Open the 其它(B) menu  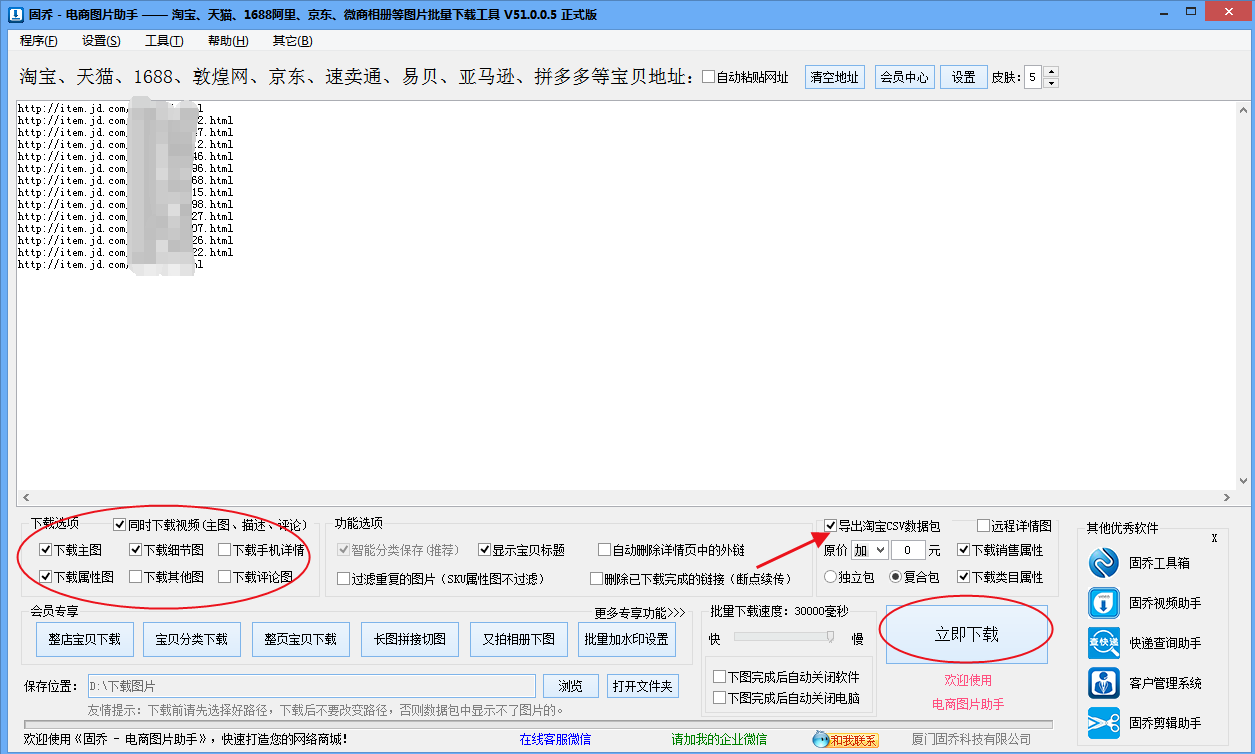click(292, 41)
